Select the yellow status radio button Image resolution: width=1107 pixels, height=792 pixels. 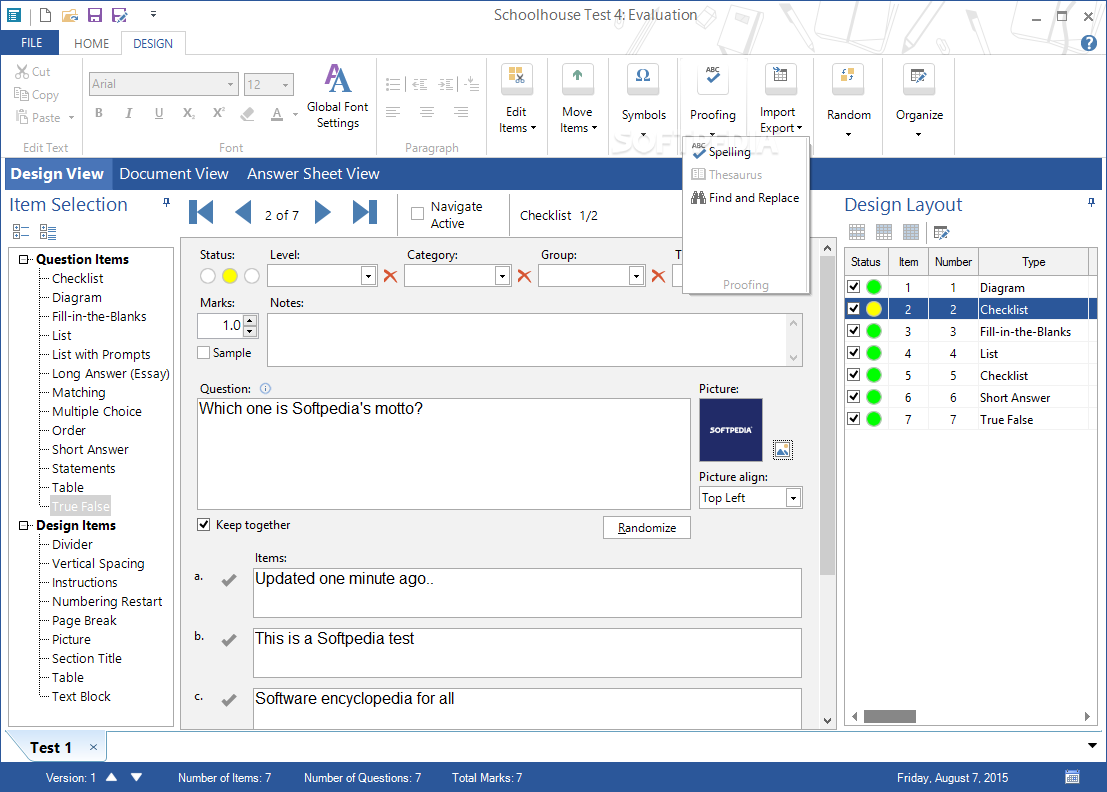(x=229, y=276)
